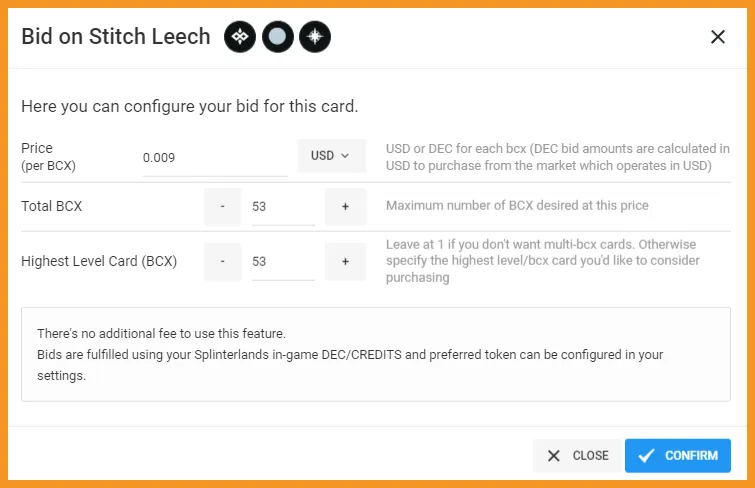Click the Price (per BCX) label
755x488 pixels.
(x=48, y=157)
